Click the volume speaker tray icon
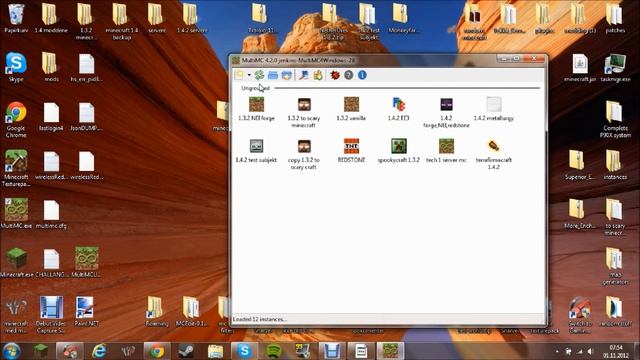The height and width of the screenshot is (360, 640). tap(590, 351)
